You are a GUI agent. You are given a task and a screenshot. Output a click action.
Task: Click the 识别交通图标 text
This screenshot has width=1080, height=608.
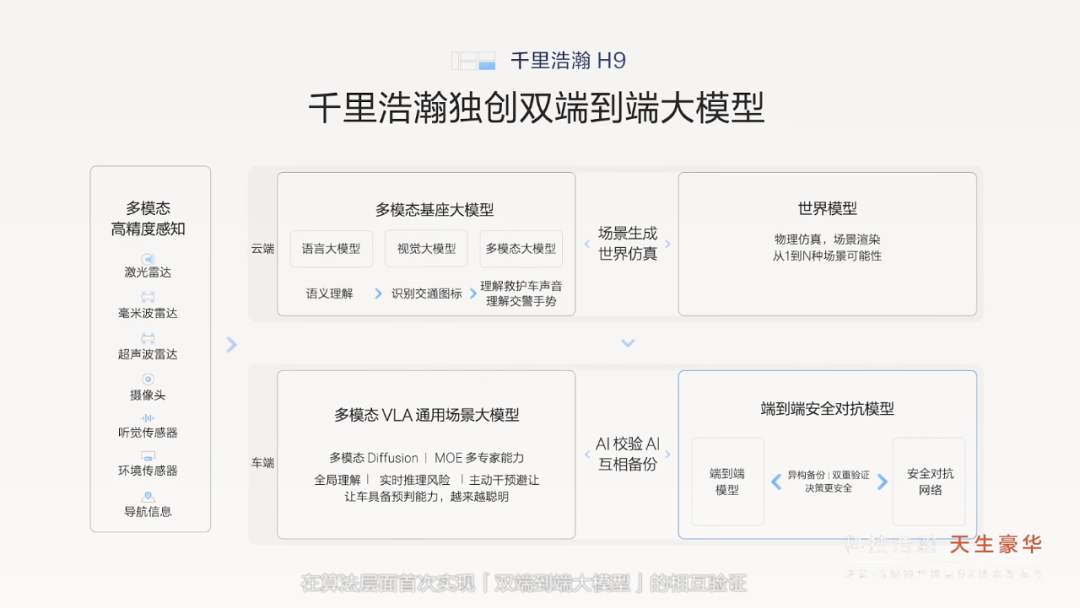pos(426,293)
